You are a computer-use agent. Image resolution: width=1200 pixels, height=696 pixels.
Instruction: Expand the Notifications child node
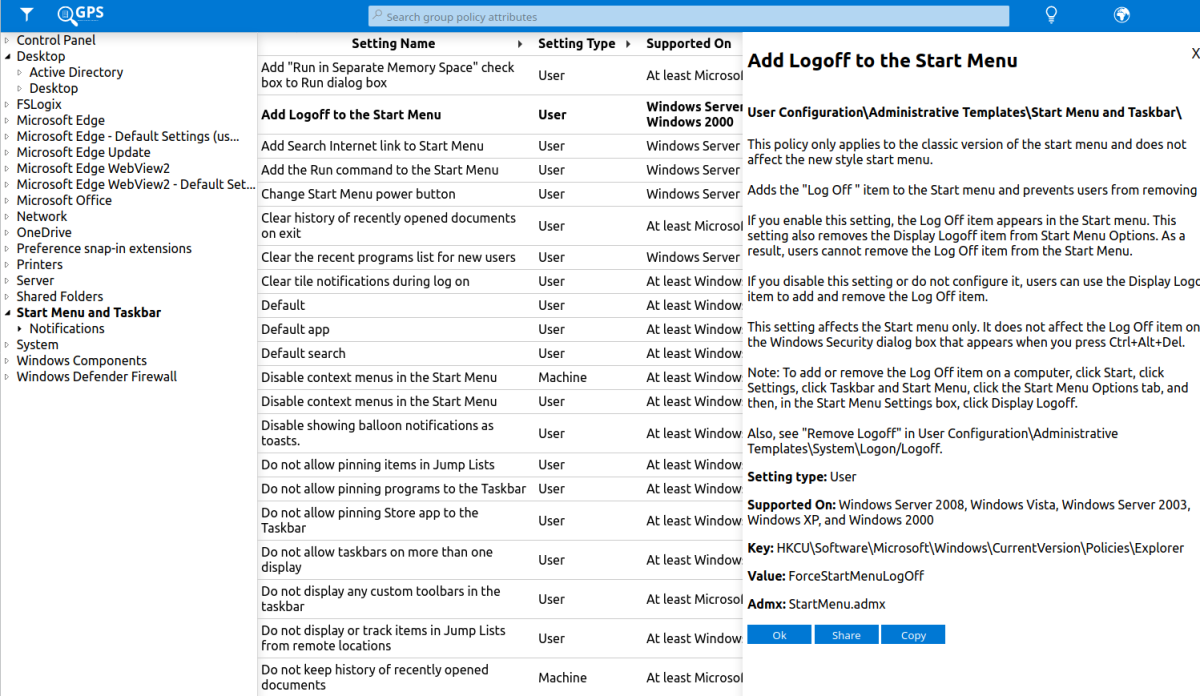(20, 328)
